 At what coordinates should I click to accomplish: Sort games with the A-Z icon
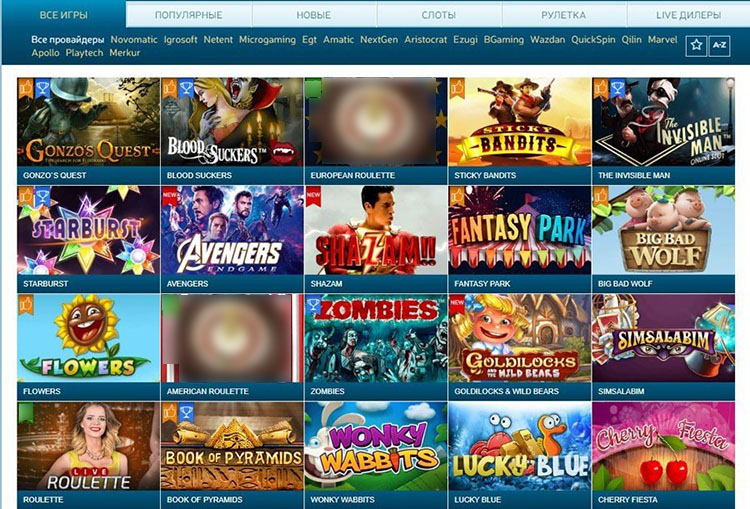pyautogui.click(x=719, y=46)
